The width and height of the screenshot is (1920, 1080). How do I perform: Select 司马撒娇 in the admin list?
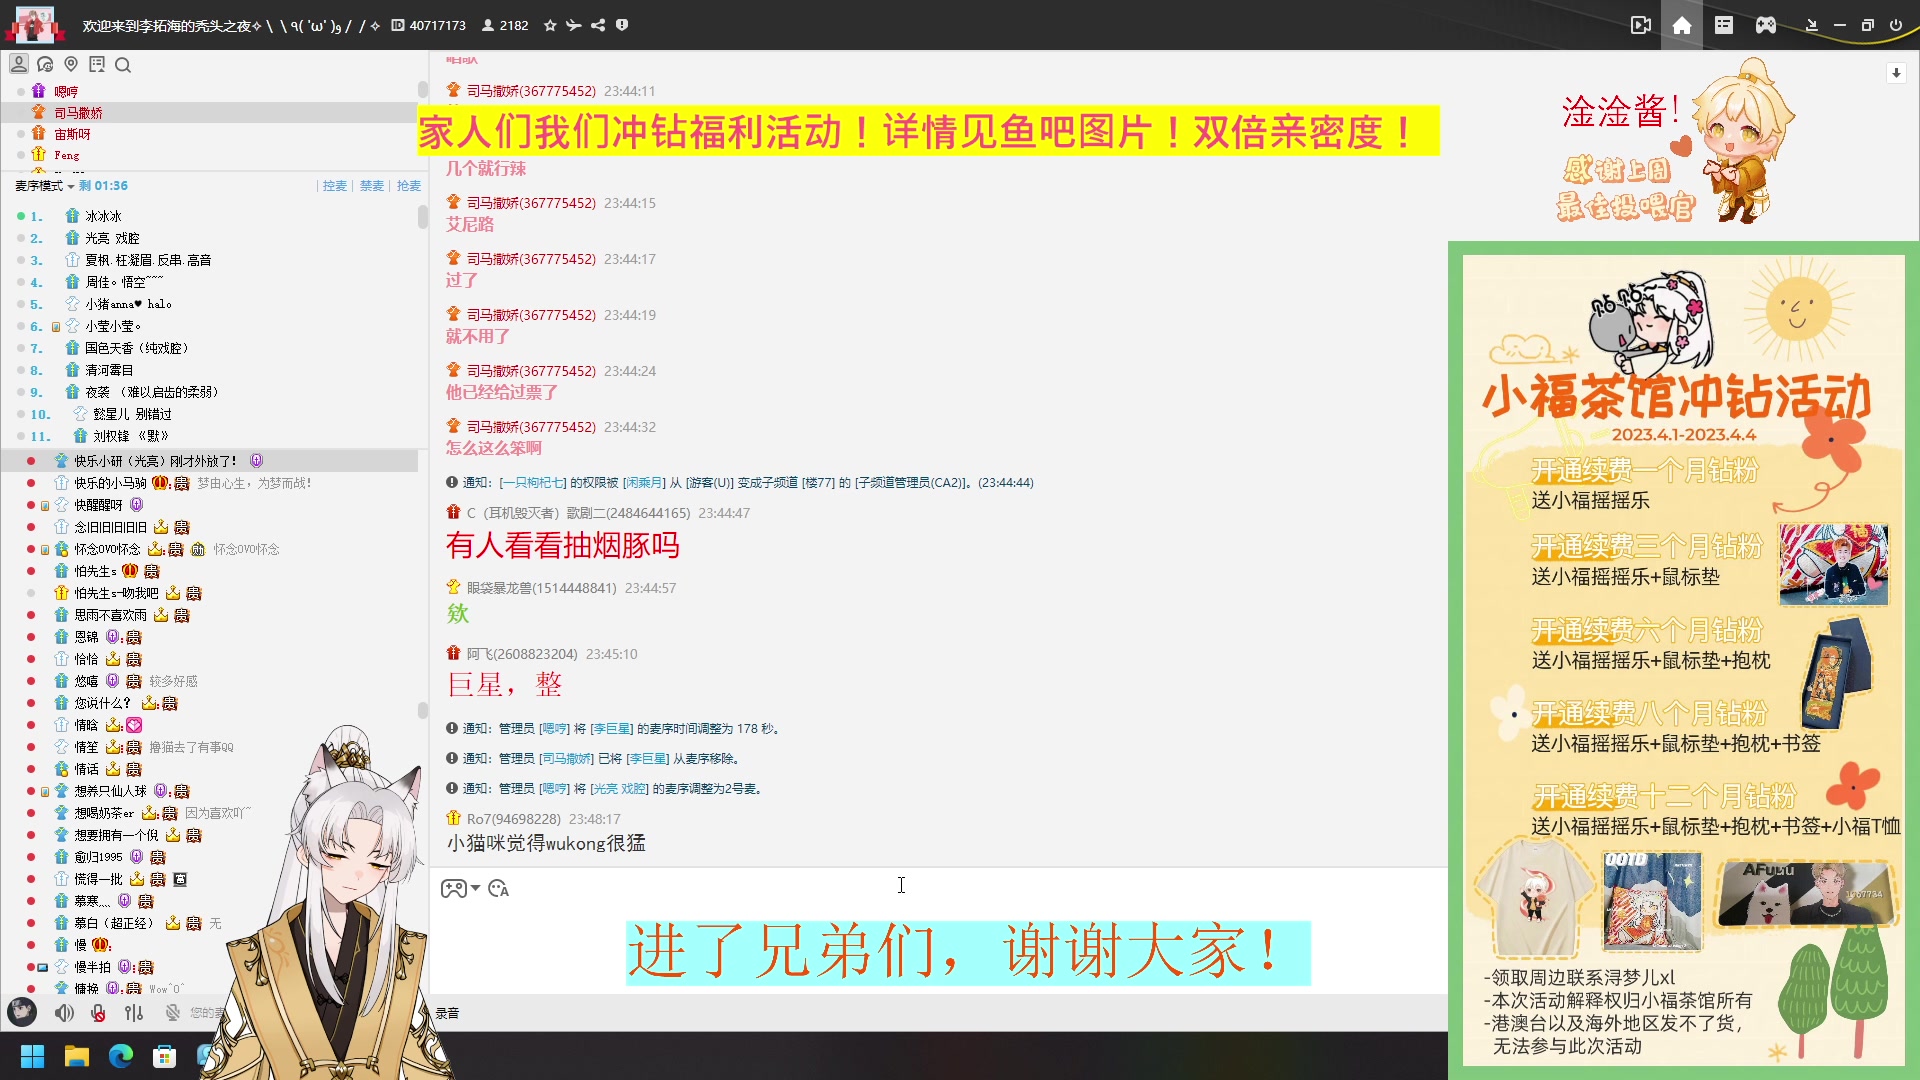pos(78,113)
